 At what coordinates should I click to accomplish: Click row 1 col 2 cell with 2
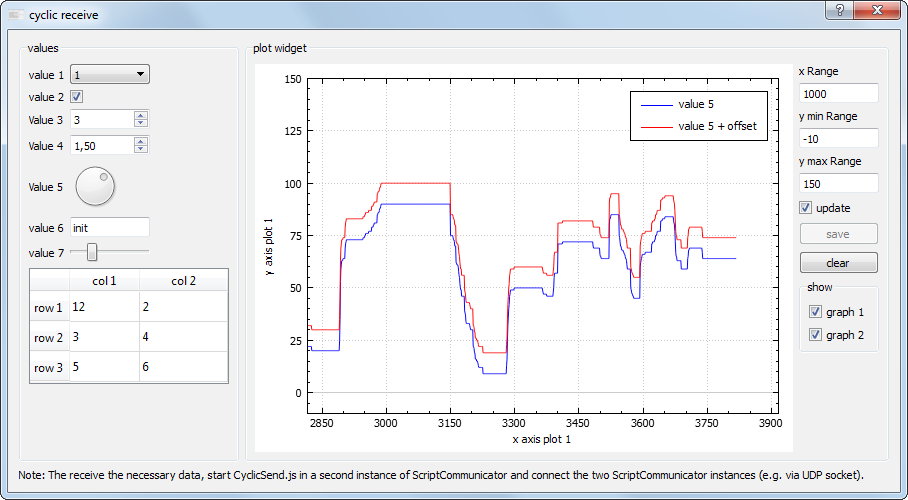pyautogui.click(x=184, y=307)
